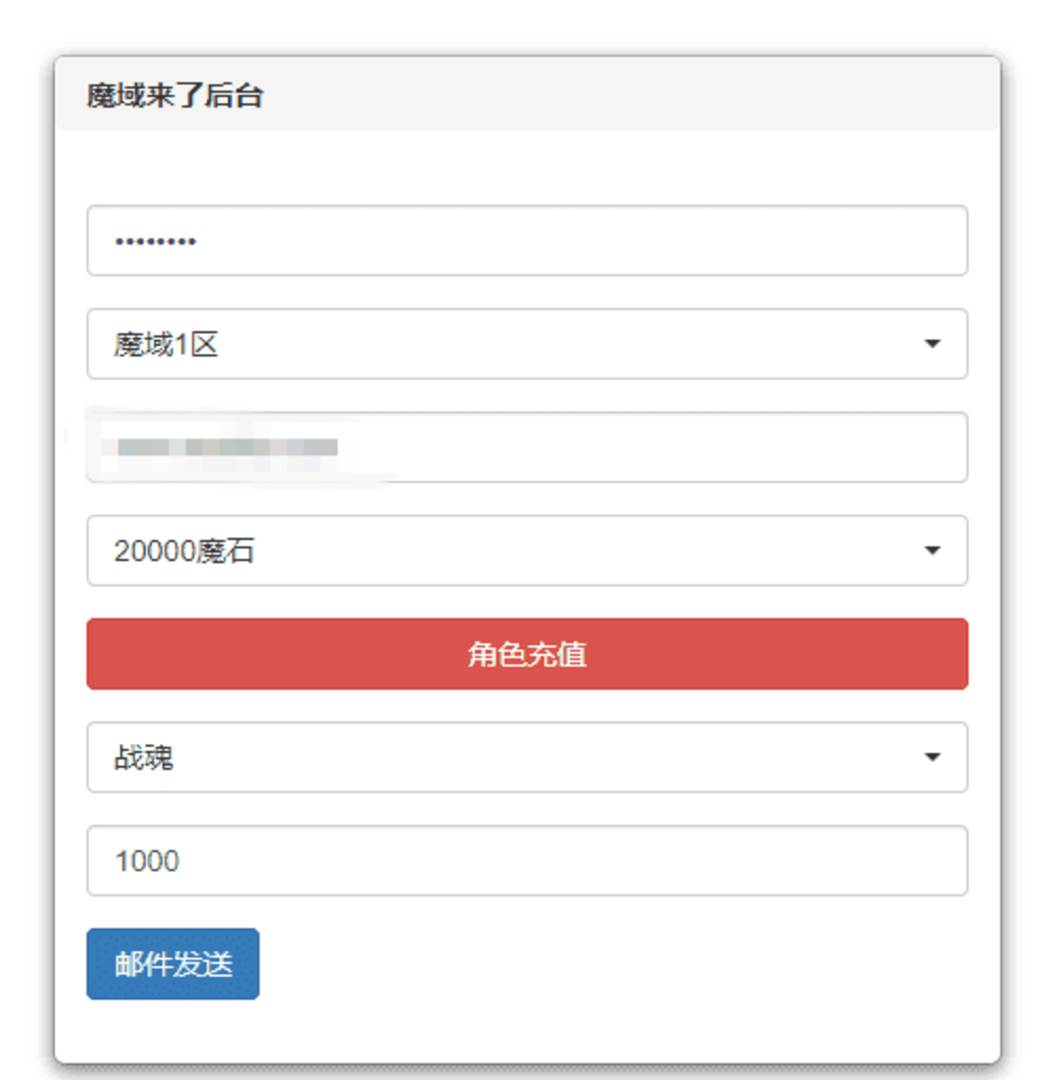Expand the magic stone amount selector arrow
The width and height of the screenshot is (1053, 1080).
(x=934, y=551)
